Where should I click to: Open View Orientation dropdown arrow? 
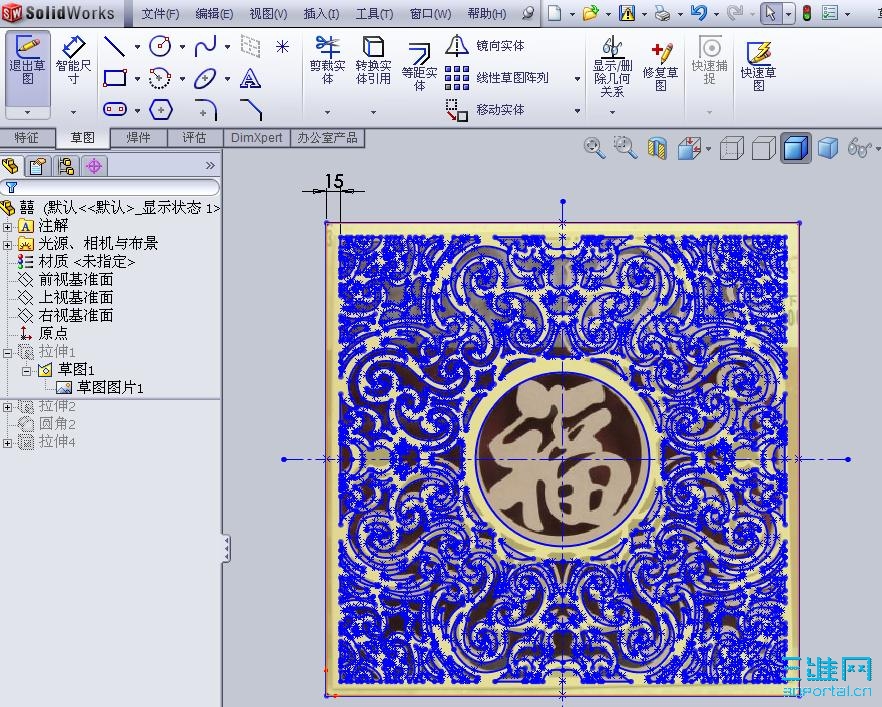click(708, 150)
